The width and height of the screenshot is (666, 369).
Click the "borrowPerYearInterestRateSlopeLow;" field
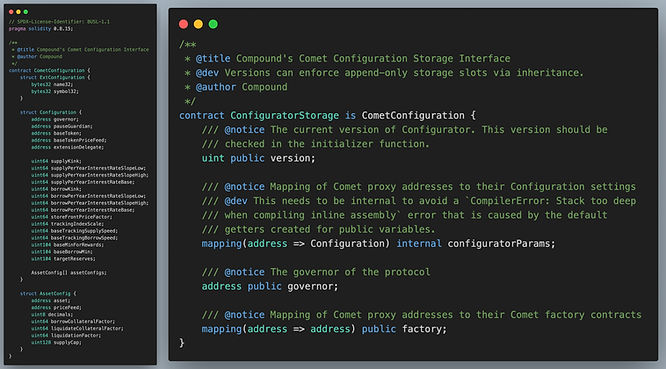(88, 196)
